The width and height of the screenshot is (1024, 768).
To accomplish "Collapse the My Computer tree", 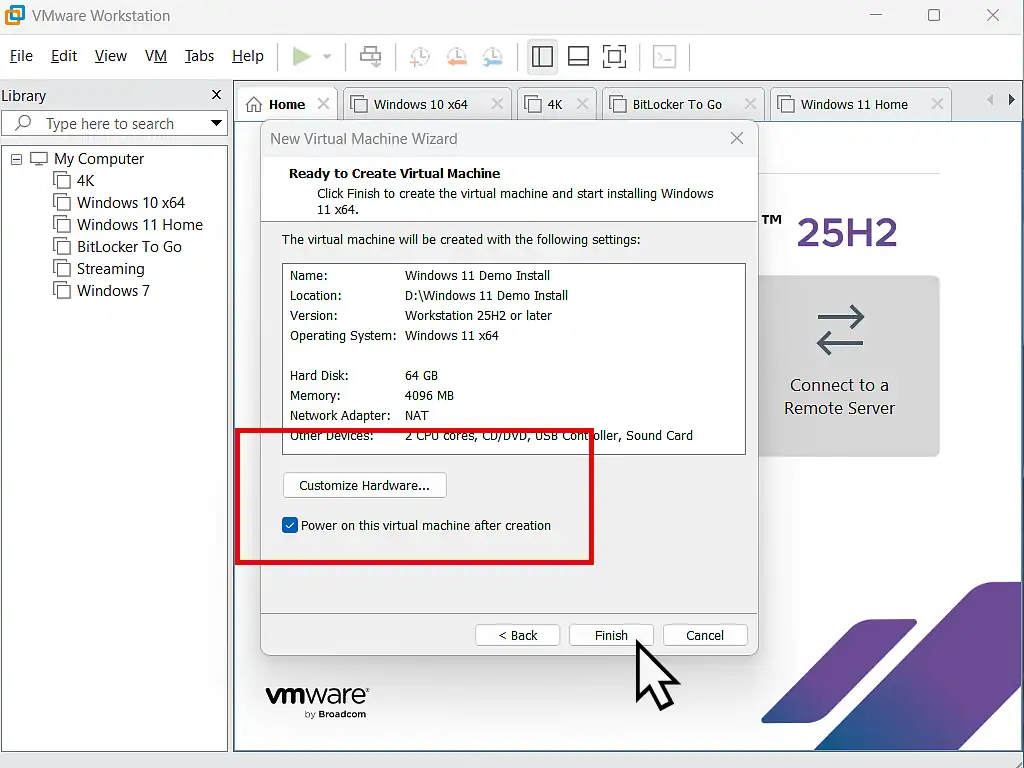I will click(x=15, y=158).
